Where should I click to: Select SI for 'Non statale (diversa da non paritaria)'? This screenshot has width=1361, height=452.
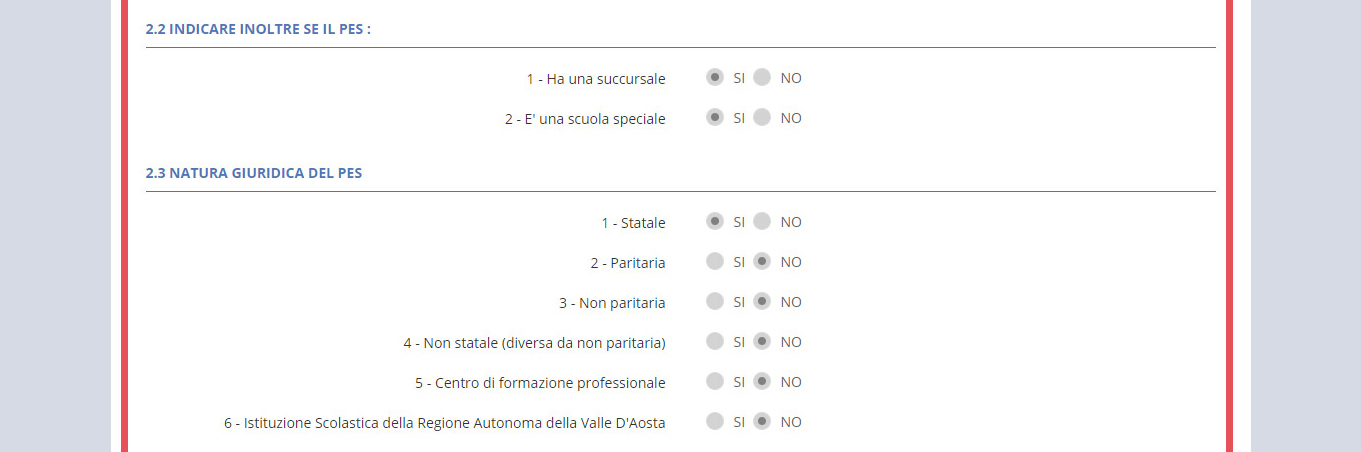coord(714,342)
